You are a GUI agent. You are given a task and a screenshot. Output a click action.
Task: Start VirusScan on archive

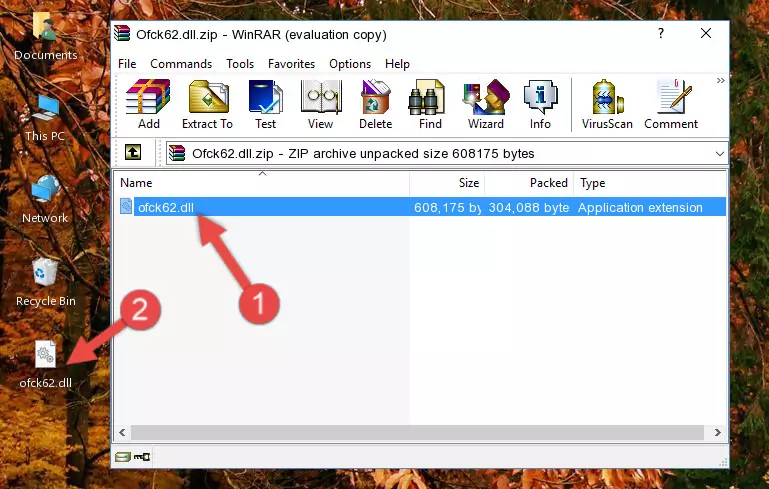607,104
